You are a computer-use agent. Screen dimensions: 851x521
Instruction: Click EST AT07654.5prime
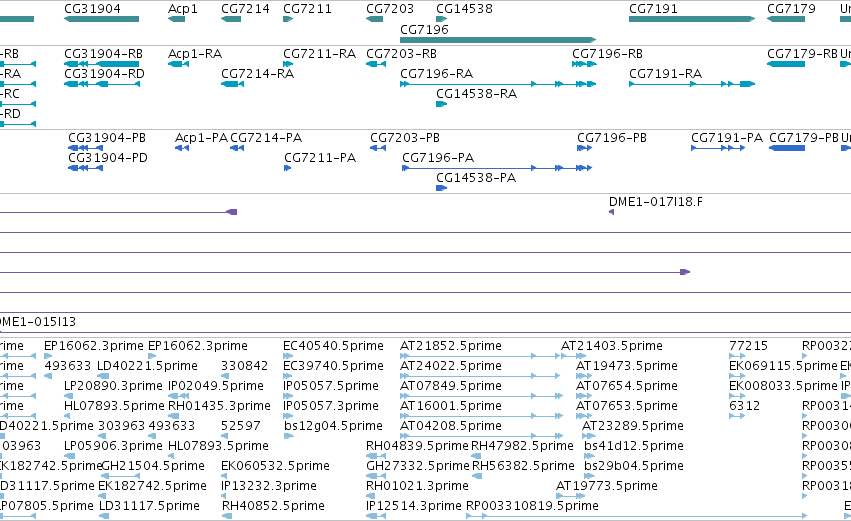coord(626,386)
